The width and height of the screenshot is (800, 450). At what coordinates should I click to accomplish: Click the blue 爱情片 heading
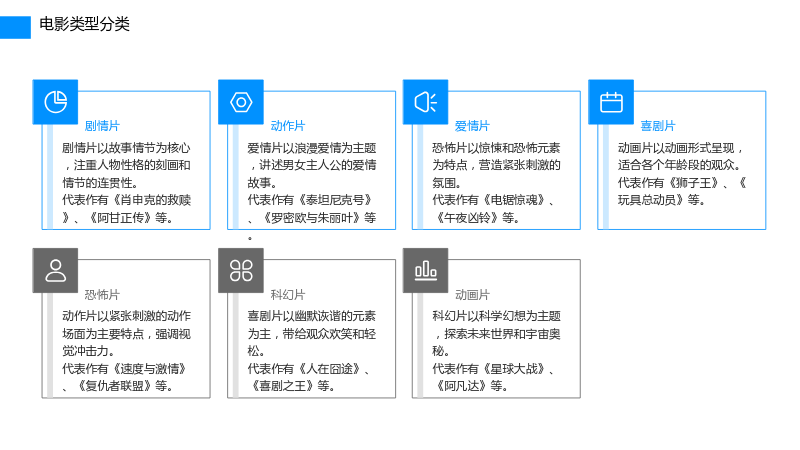(472, 126)
